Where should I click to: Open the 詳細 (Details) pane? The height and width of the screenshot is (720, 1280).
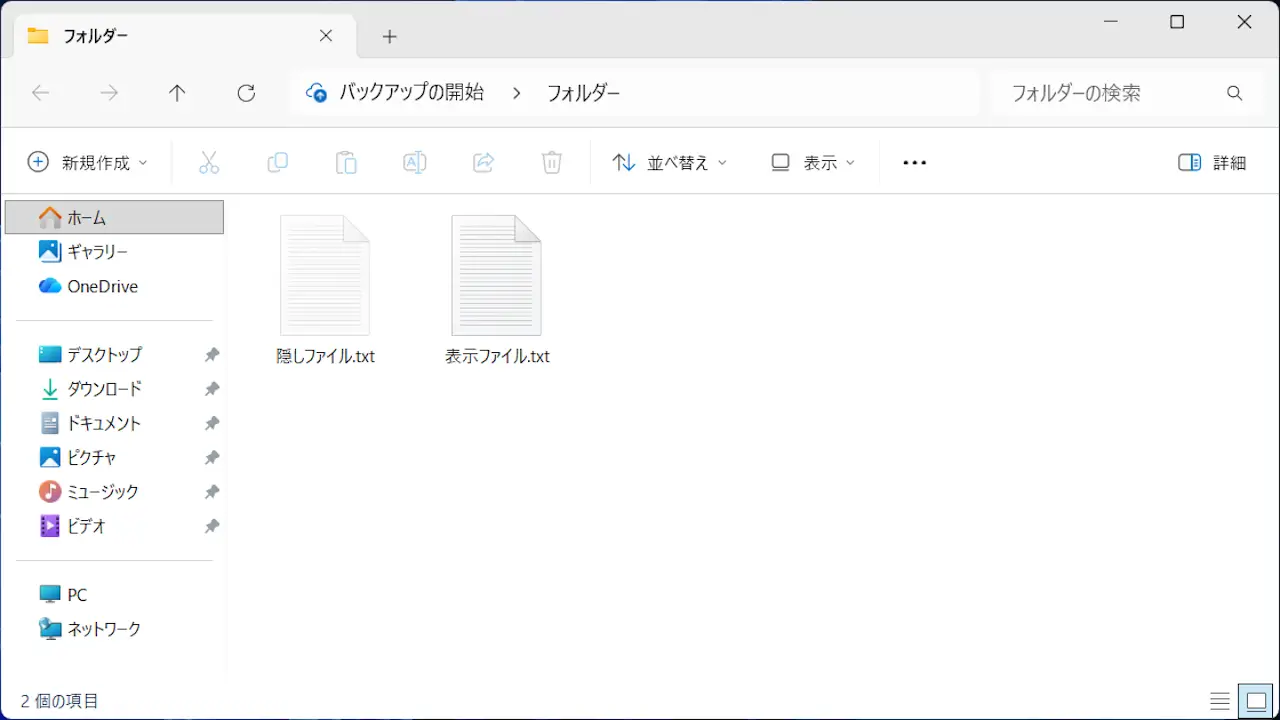click(1211, 162)
